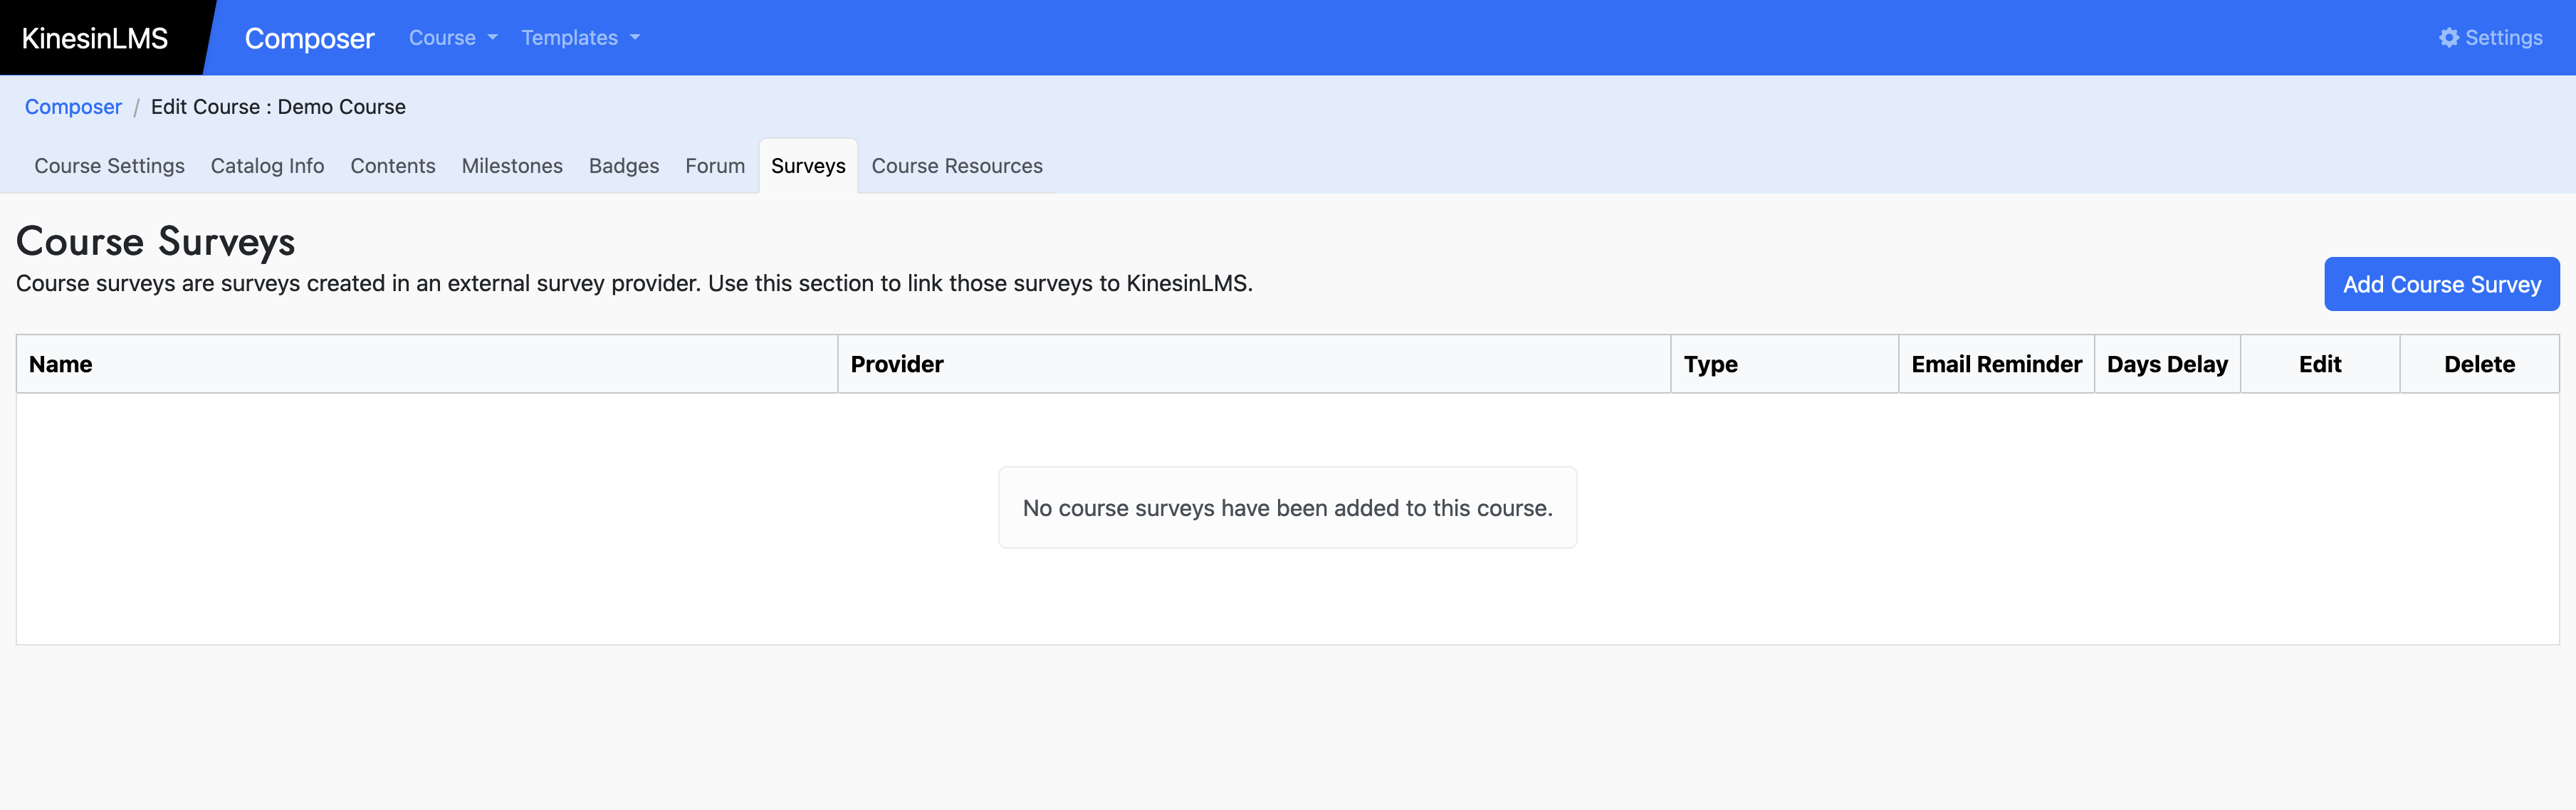2576x810 pixels.
Task: Open the Badges tab
Action: [x=623, y=166]
